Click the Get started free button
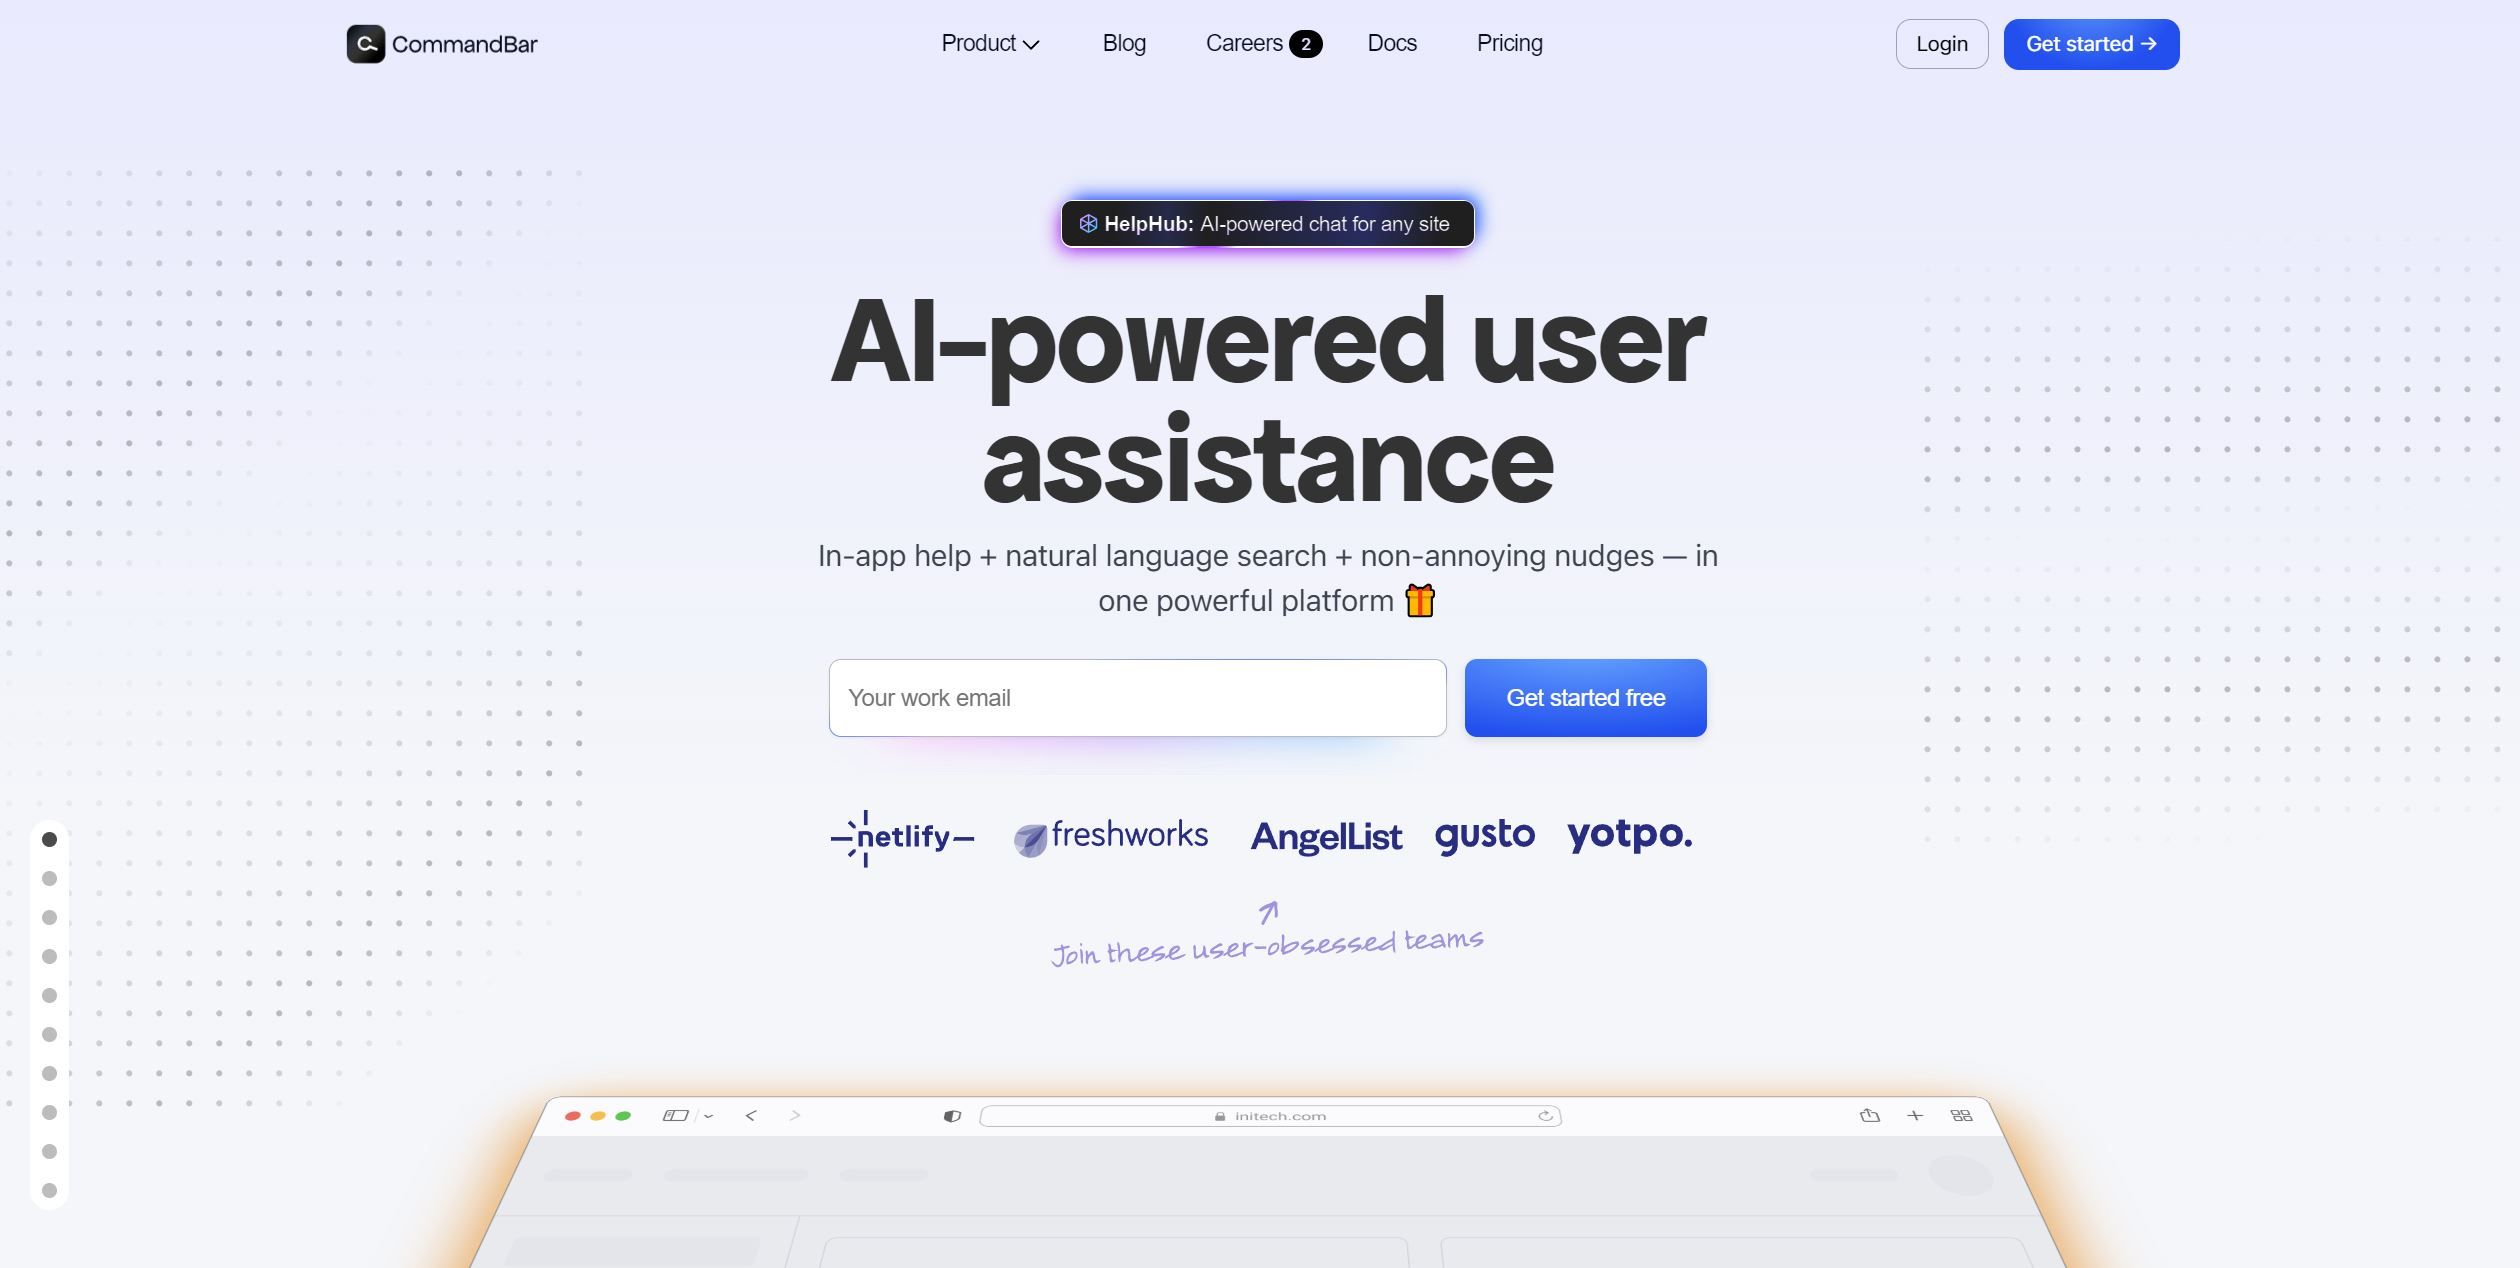 click(x=1586, y=697)
